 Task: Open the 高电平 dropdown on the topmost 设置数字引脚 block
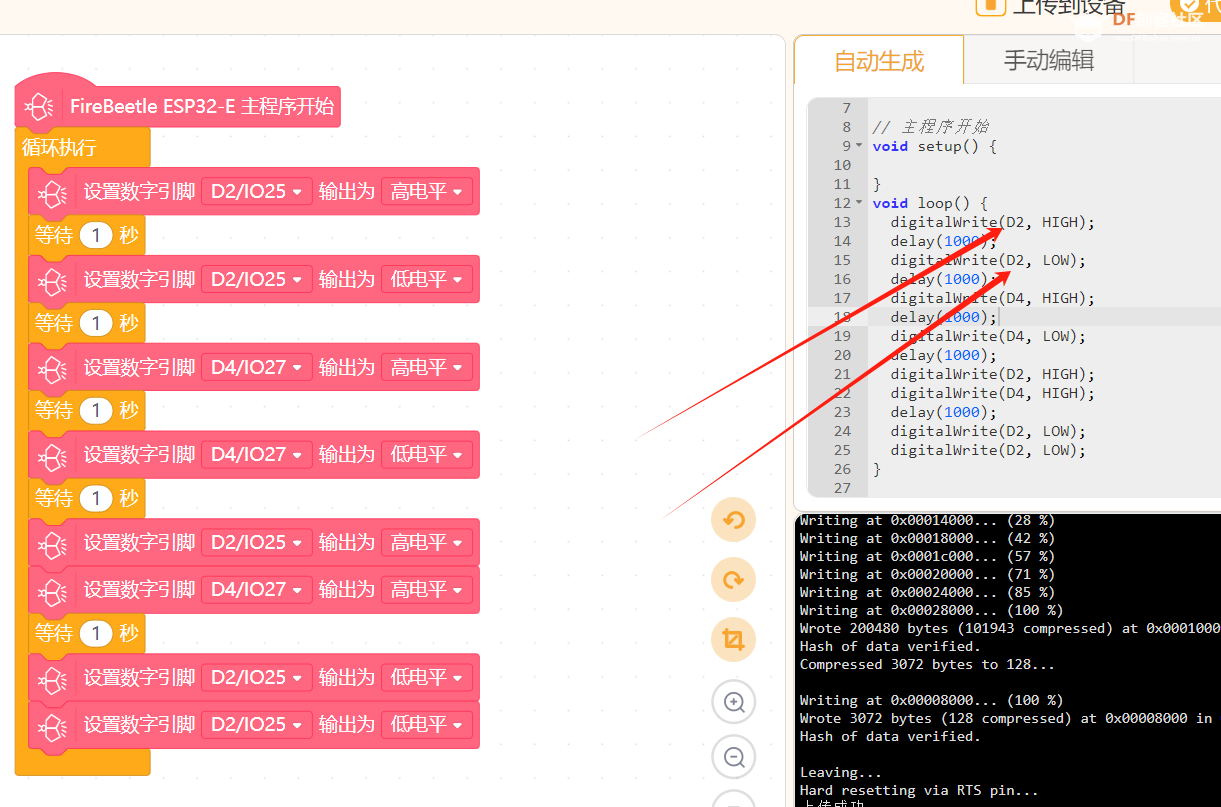pyautogui.click(x=427, y=192)
